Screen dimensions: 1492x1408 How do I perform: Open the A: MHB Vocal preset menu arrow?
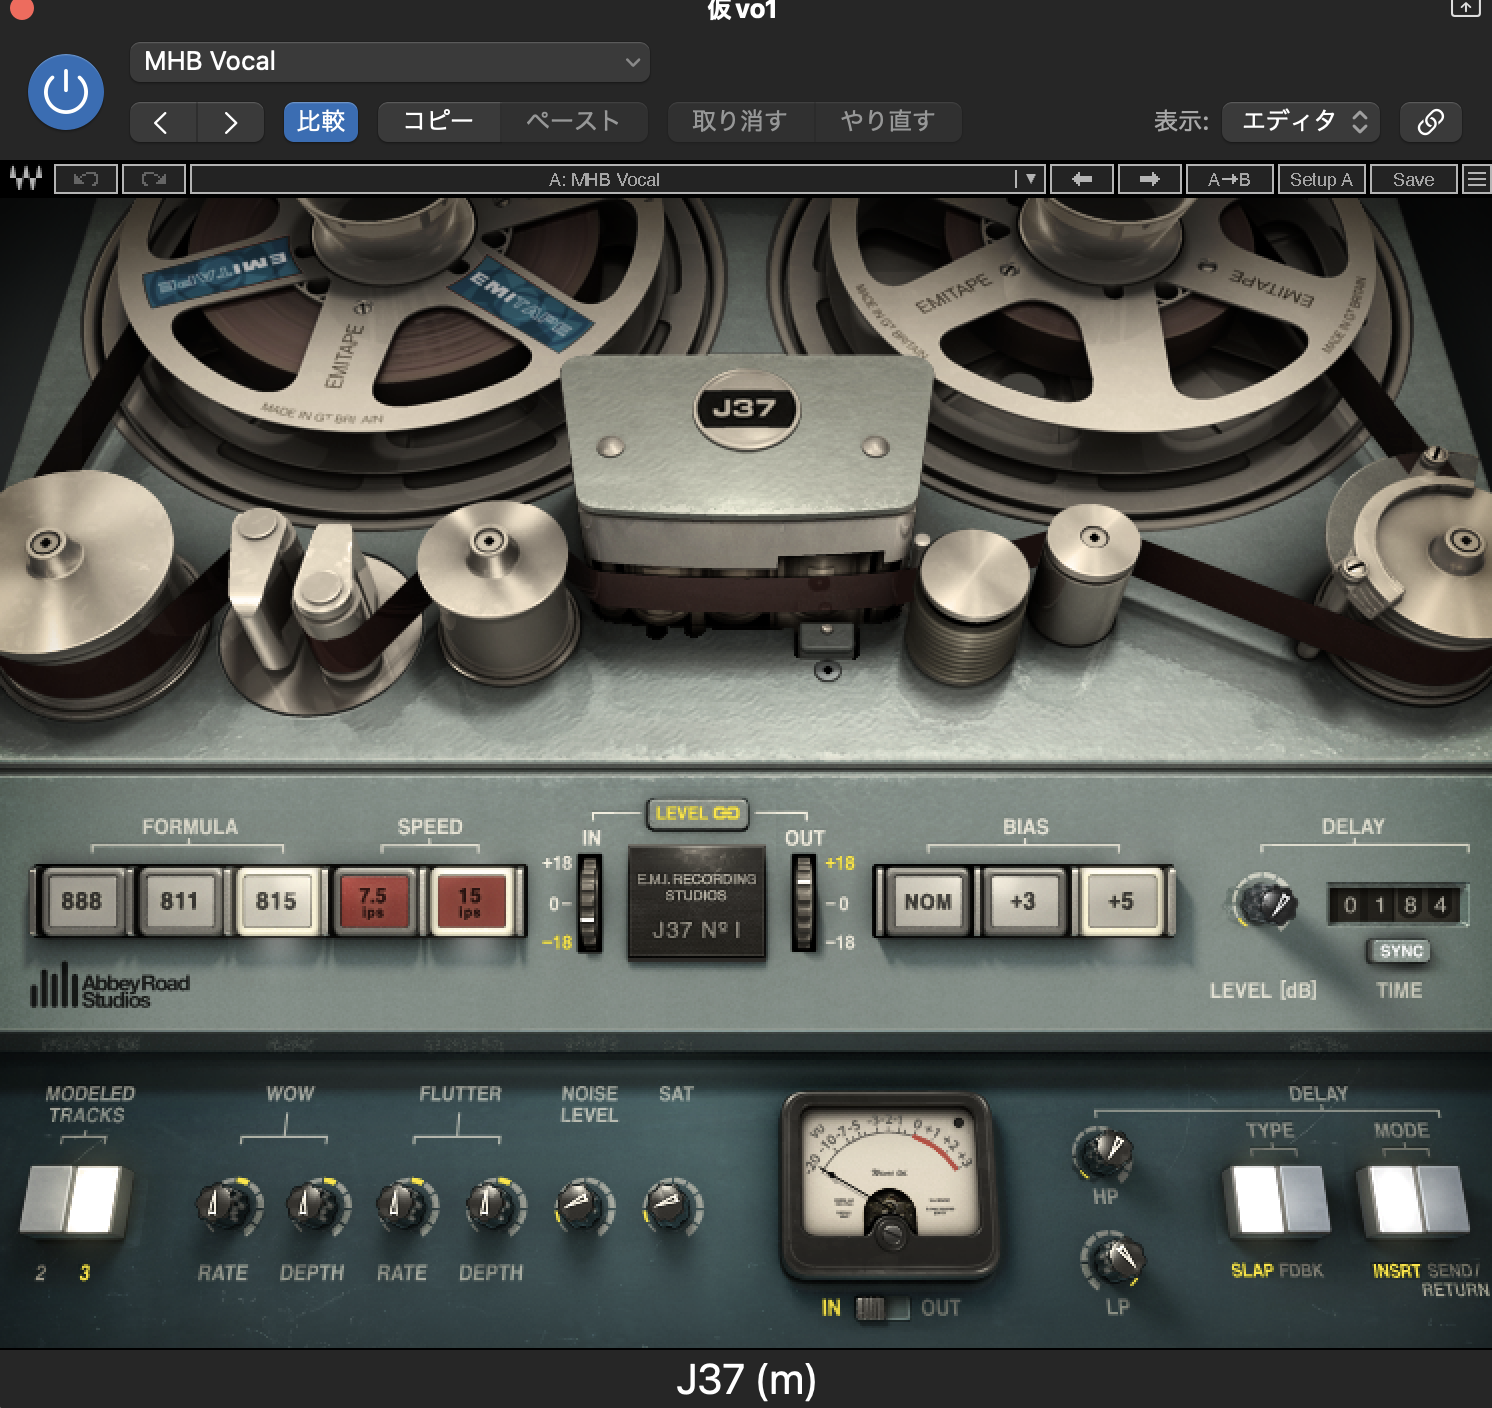point(1030,179)
